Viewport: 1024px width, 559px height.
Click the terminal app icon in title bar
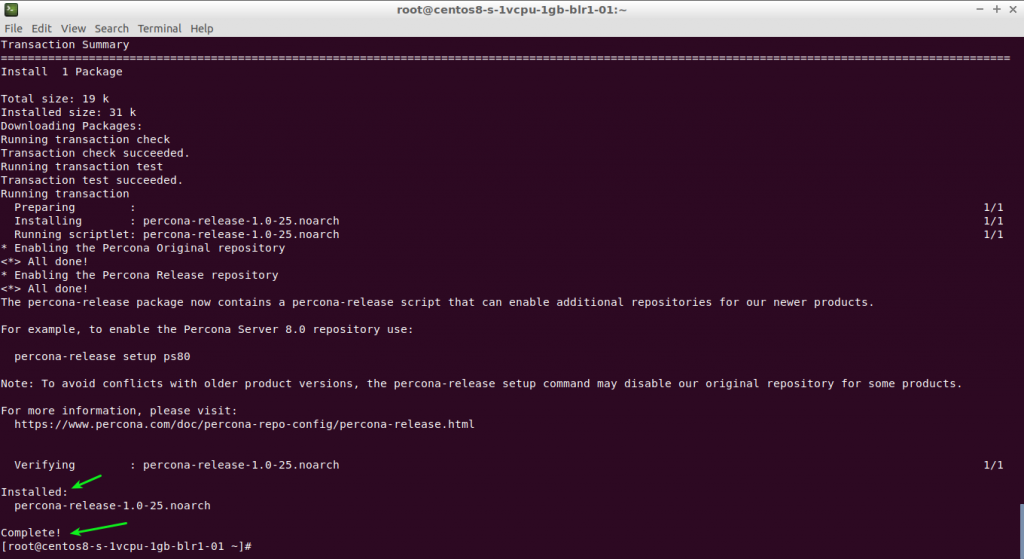click(x=10, y=9)
